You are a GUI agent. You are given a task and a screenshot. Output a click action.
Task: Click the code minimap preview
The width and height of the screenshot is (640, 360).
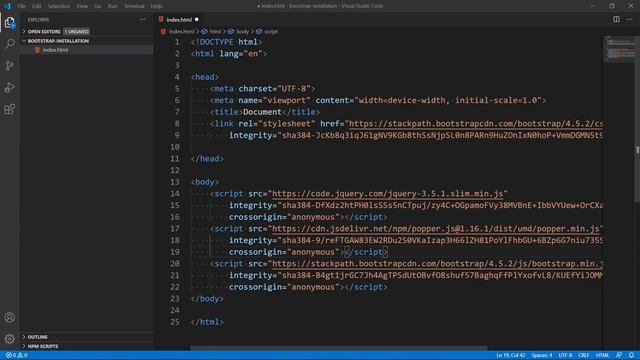[620, 49]
